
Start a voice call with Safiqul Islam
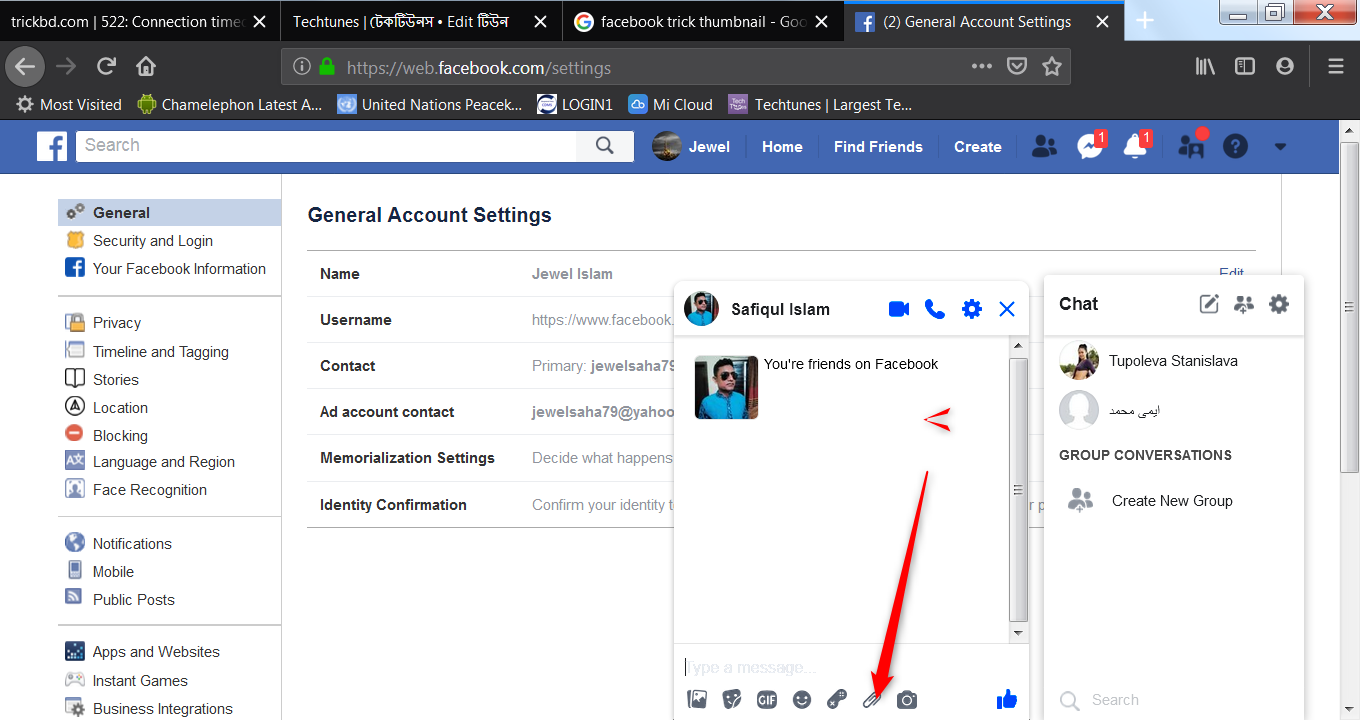[935, 309]
